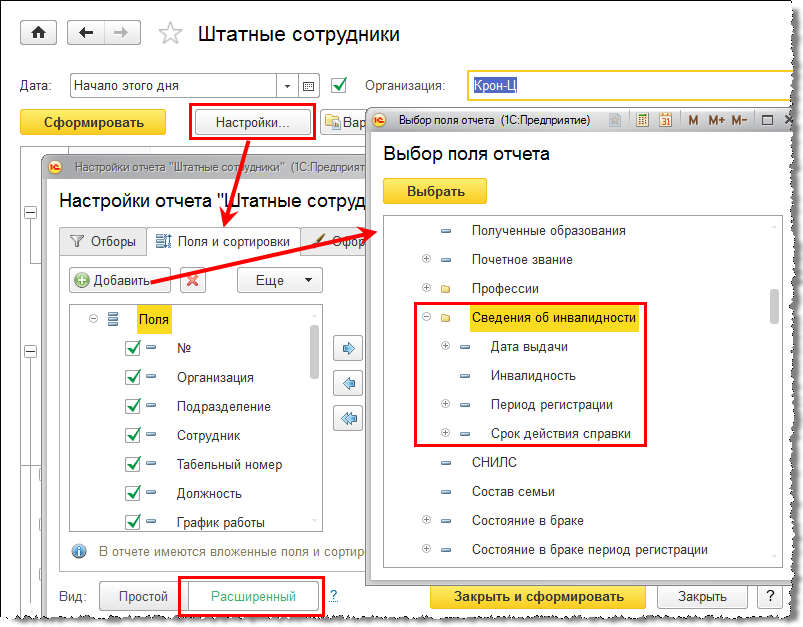This screenshot has width=803, height=627.
Task: Click favorites star in field selection title bar
Action: tap(615, 120)
